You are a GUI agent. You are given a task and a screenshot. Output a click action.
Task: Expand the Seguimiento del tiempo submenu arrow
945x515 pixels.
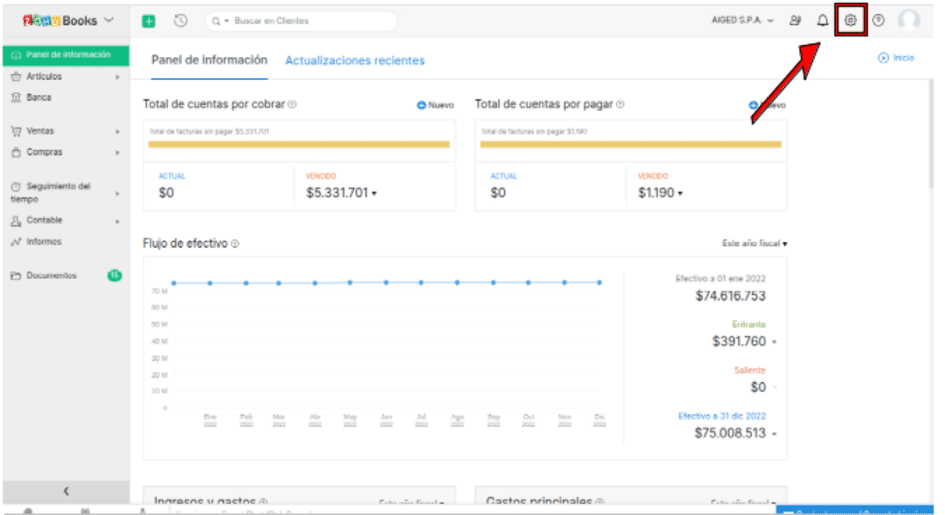pyautogui.click(x=118, y=193)
